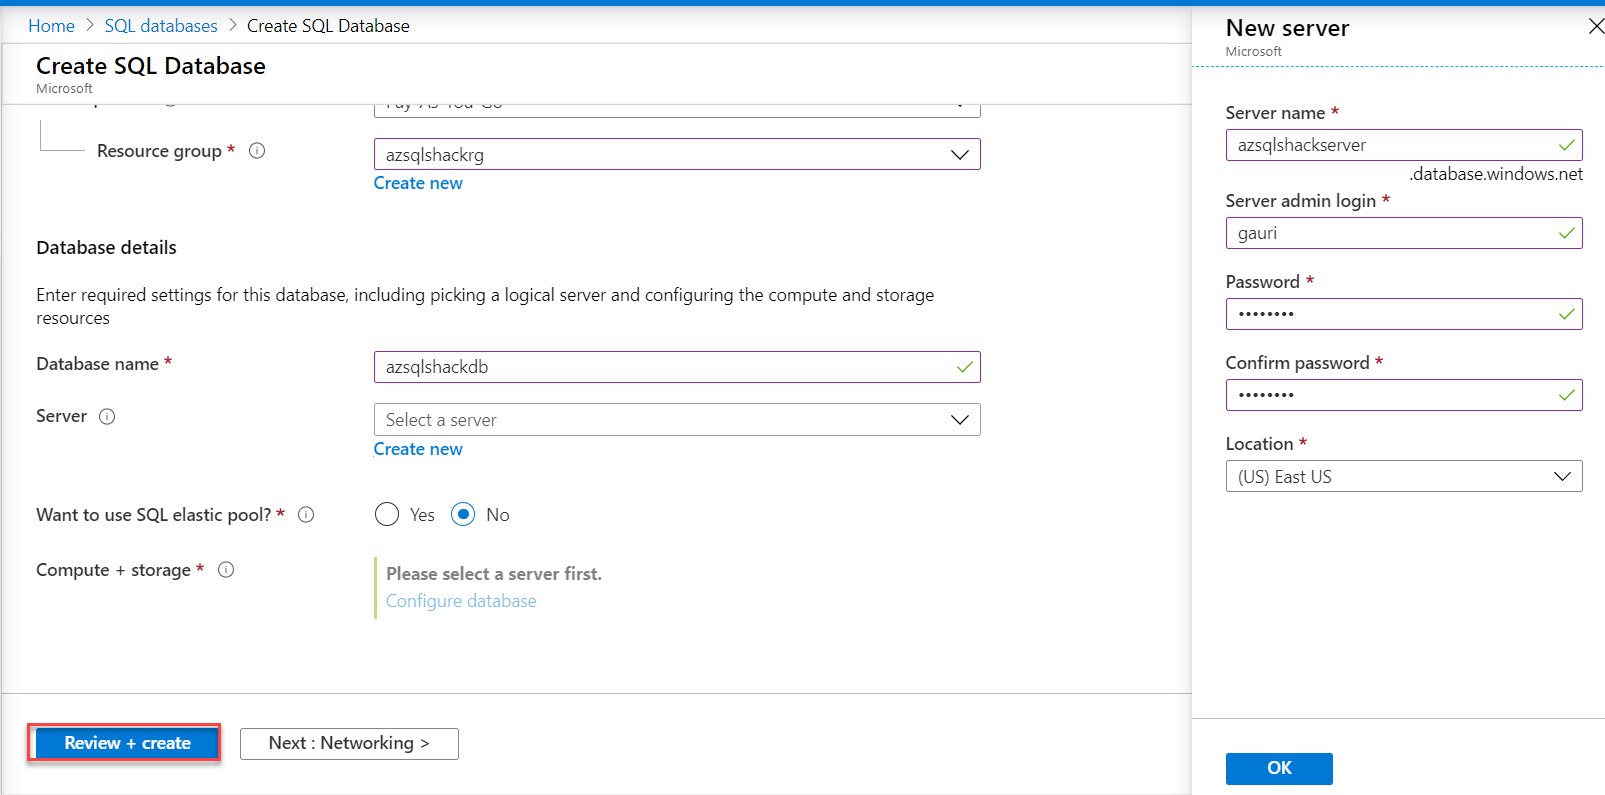Click Next : Networking button
This screenshot has width=1605, height=795.
tap(349, 743)
